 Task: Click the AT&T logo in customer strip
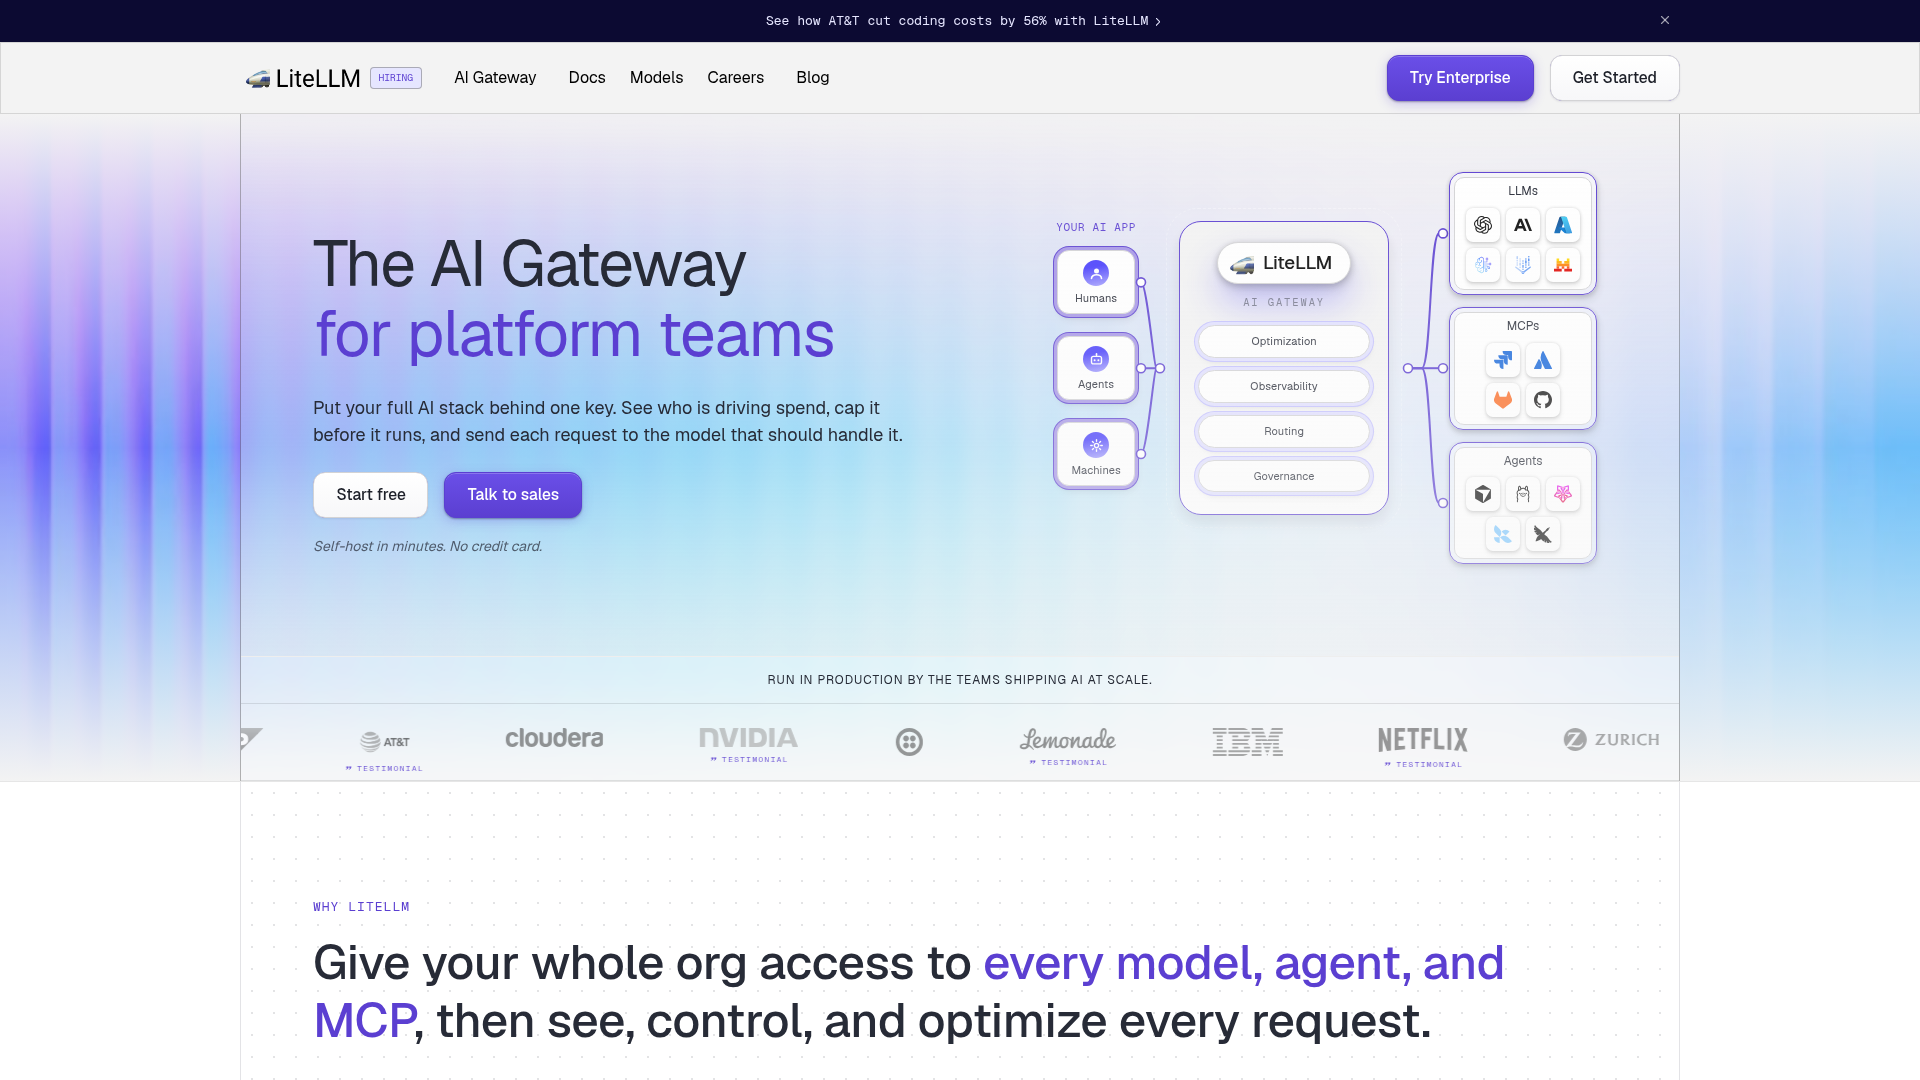[385, 742]
